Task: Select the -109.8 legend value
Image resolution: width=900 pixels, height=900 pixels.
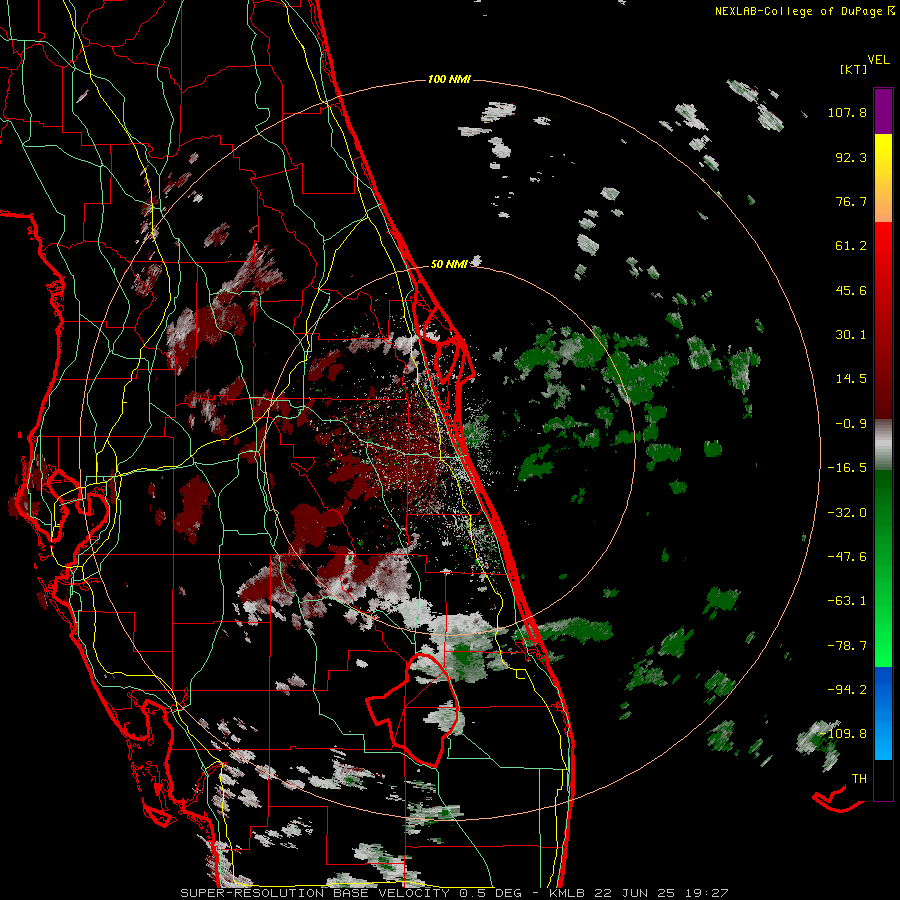Action: pyautogui.click(x=843, y=734)
